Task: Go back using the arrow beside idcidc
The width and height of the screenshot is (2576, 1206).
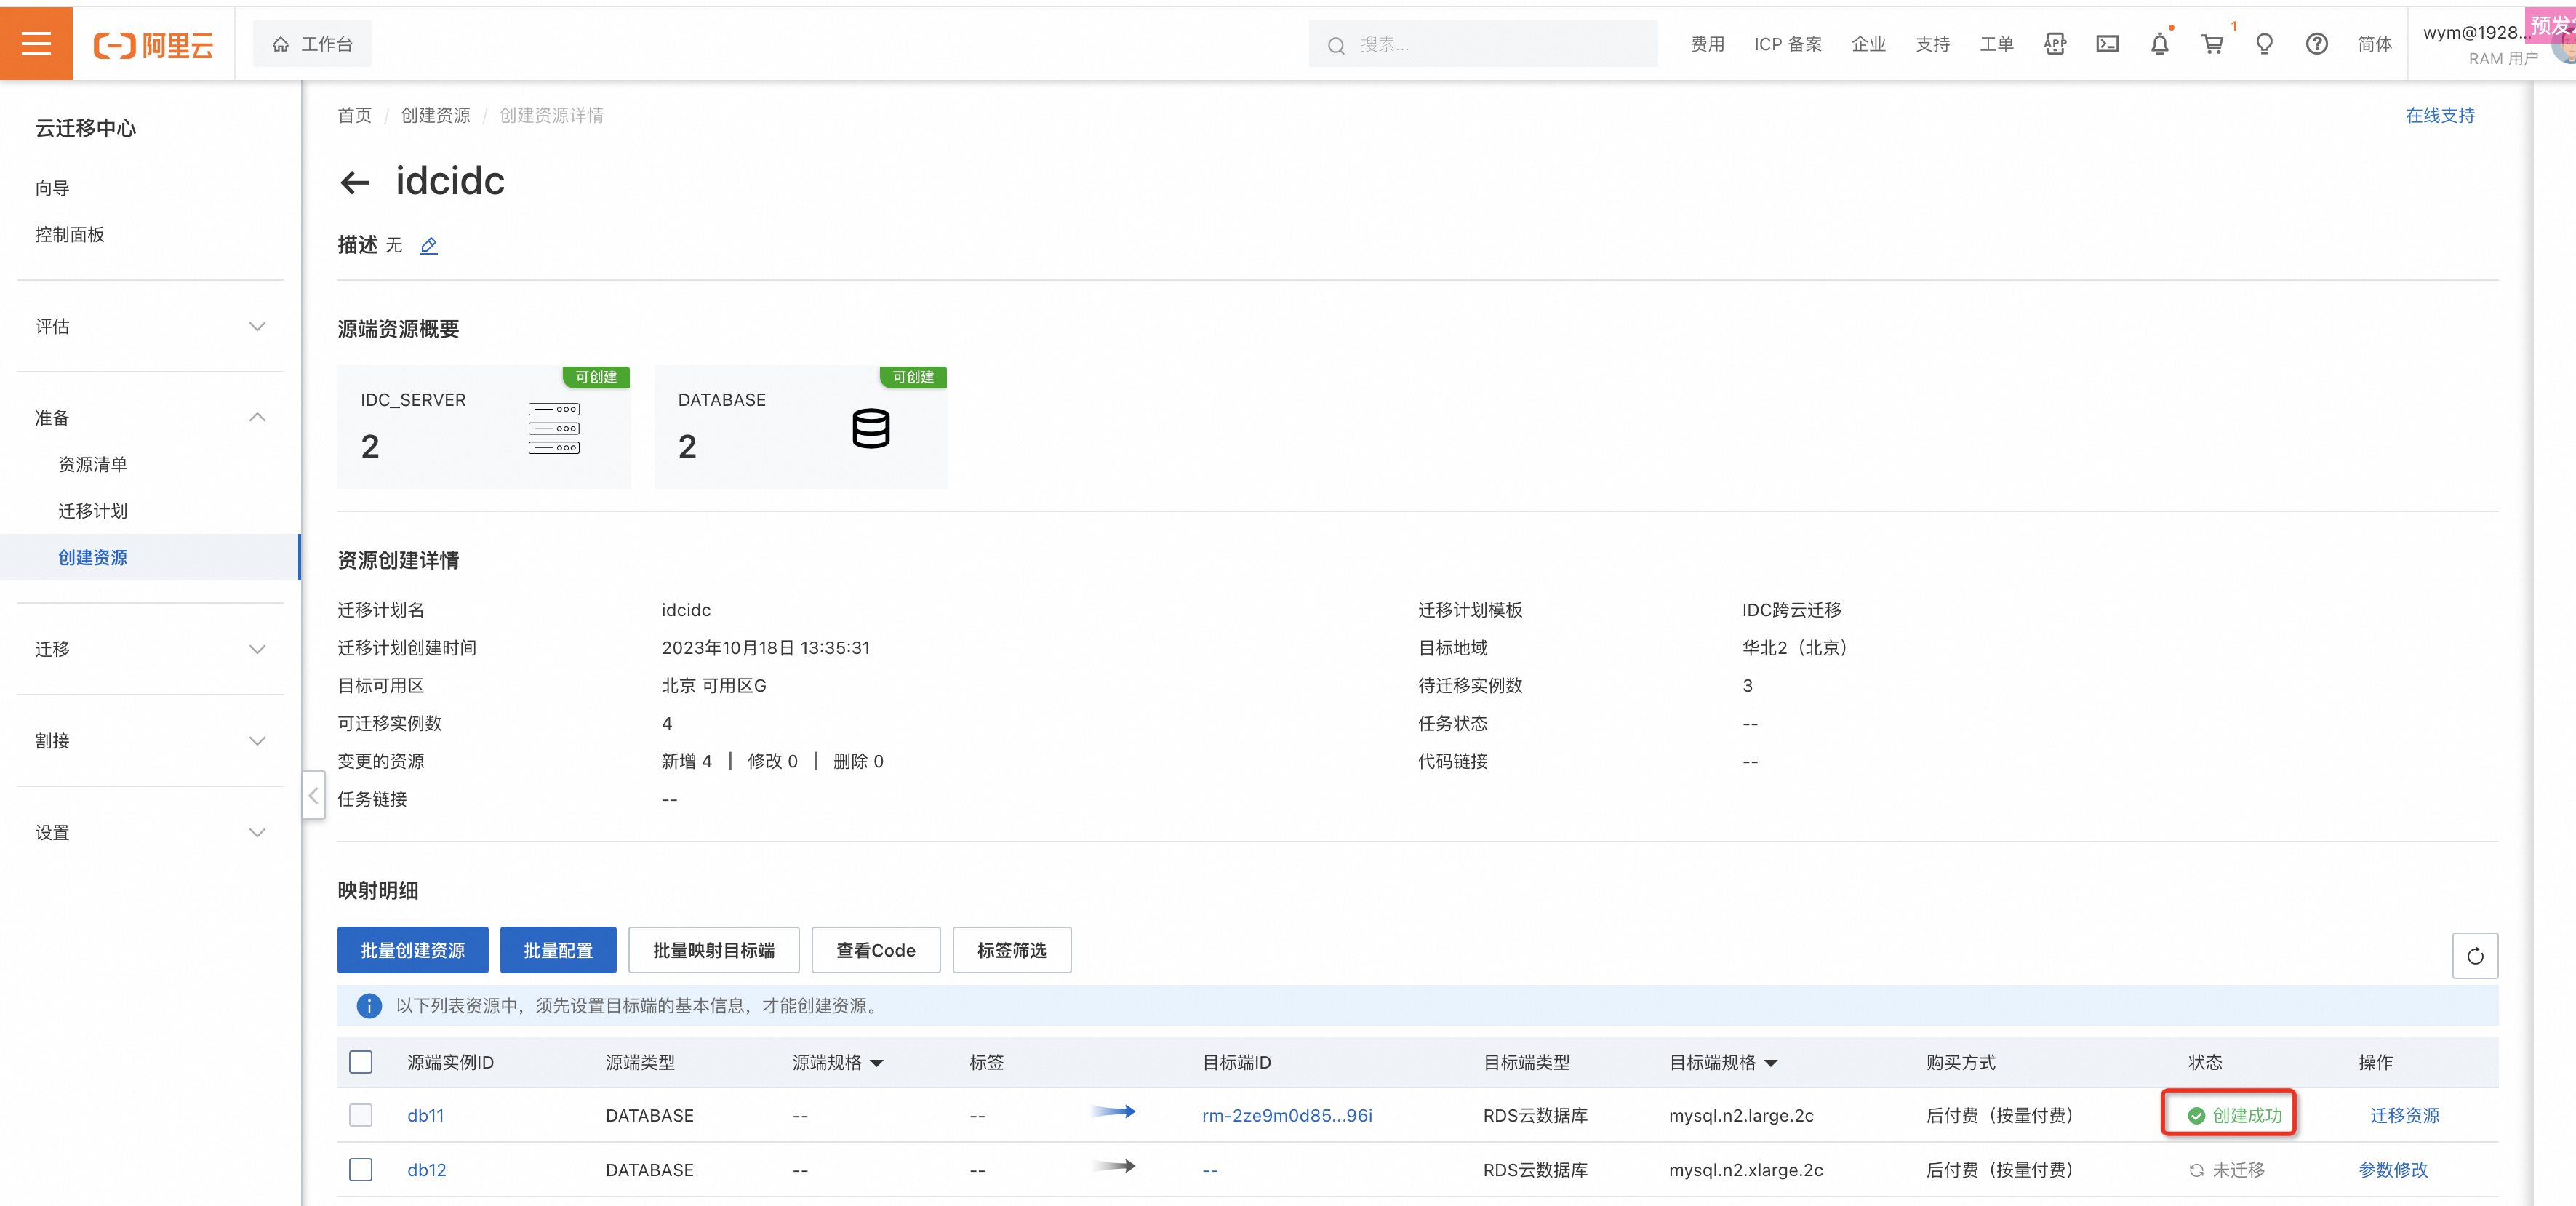Action: pyautogui.click(x=355, y=182)
